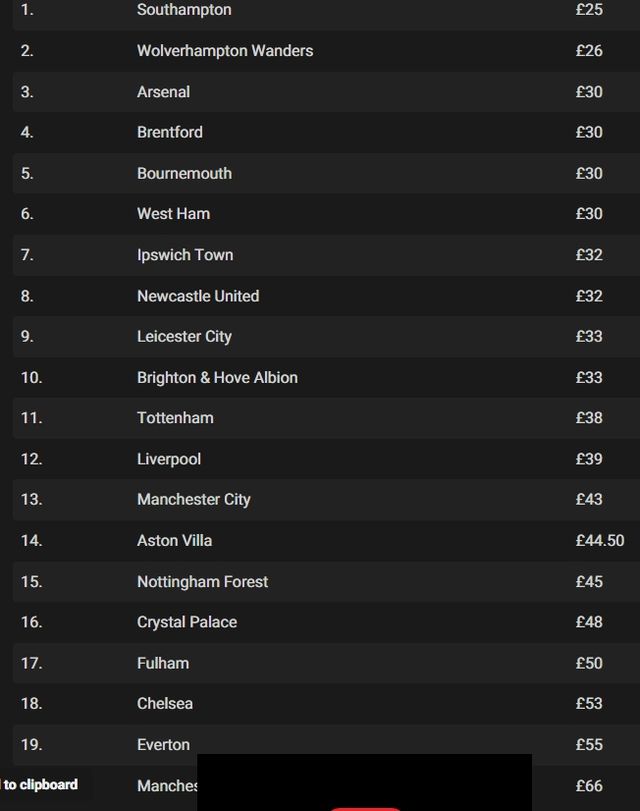Select the Wolverhampton Wanders row
The width and height of the screenshot is (640, 811).
point(225,51)
